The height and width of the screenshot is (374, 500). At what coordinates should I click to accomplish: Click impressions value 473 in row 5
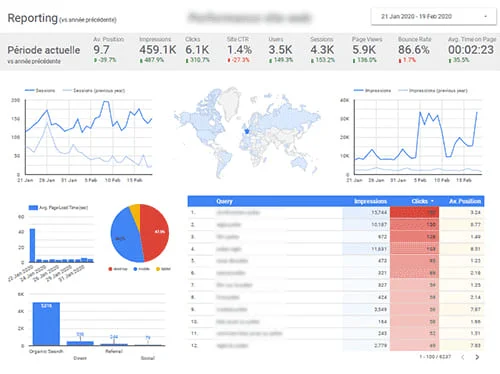pos(382,261)
